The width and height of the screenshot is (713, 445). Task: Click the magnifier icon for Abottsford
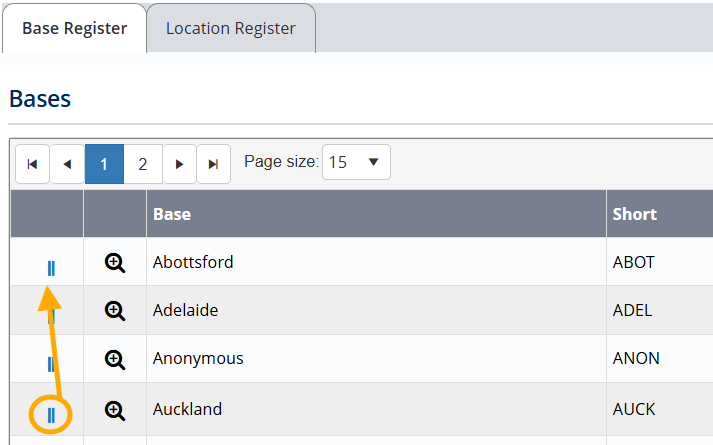coord(115,263)
